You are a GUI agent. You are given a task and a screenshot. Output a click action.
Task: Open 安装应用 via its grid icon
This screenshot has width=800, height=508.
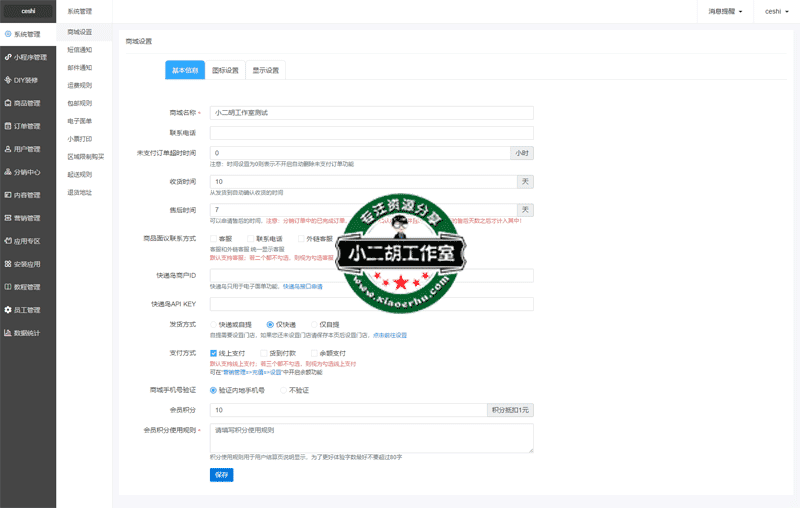point(8,264)
